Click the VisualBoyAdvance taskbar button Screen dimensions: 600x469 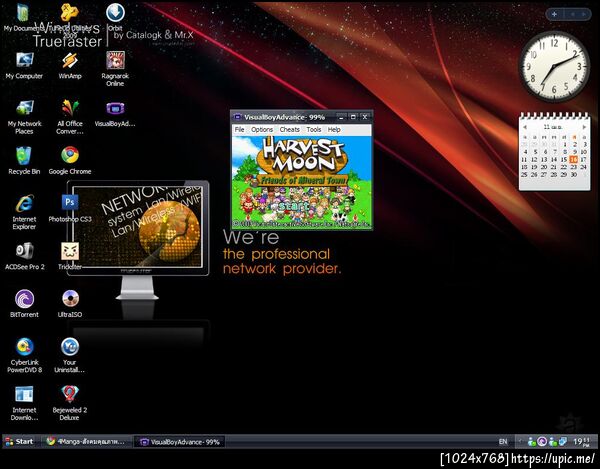(x=180, y=442)
